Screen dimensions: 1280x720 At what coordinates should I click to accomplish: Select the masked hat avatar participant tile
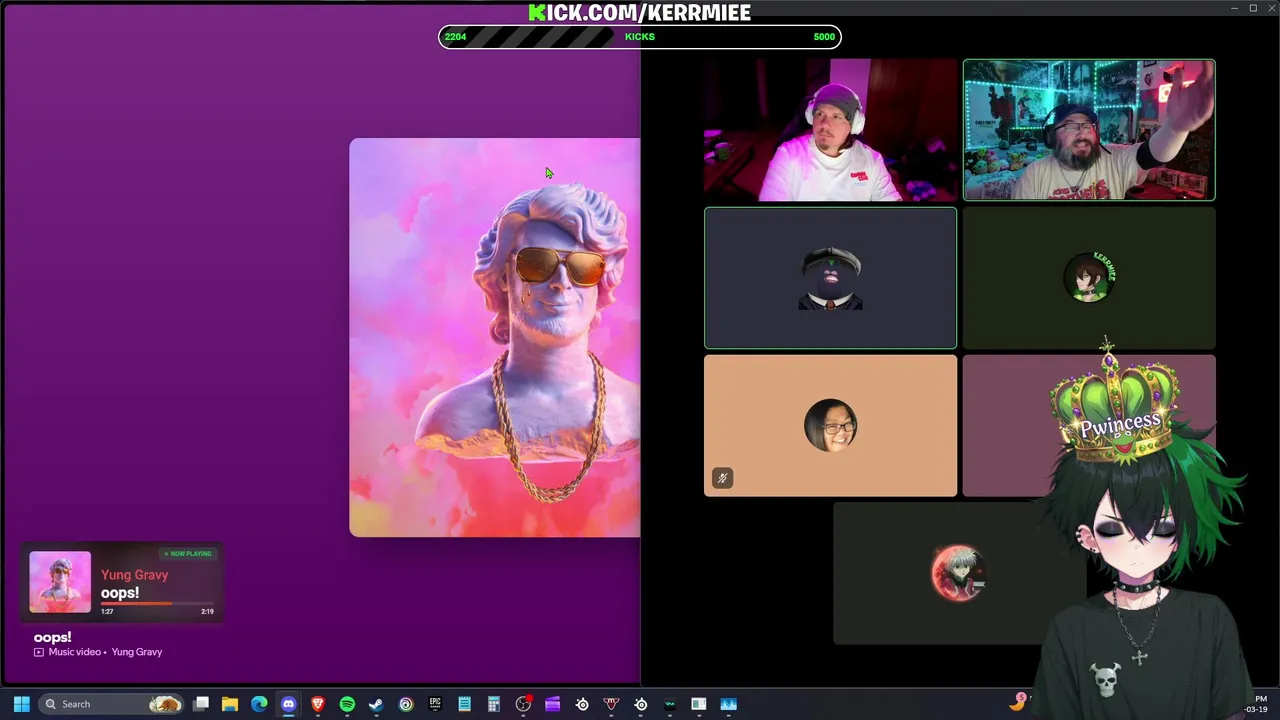point(830,278)
